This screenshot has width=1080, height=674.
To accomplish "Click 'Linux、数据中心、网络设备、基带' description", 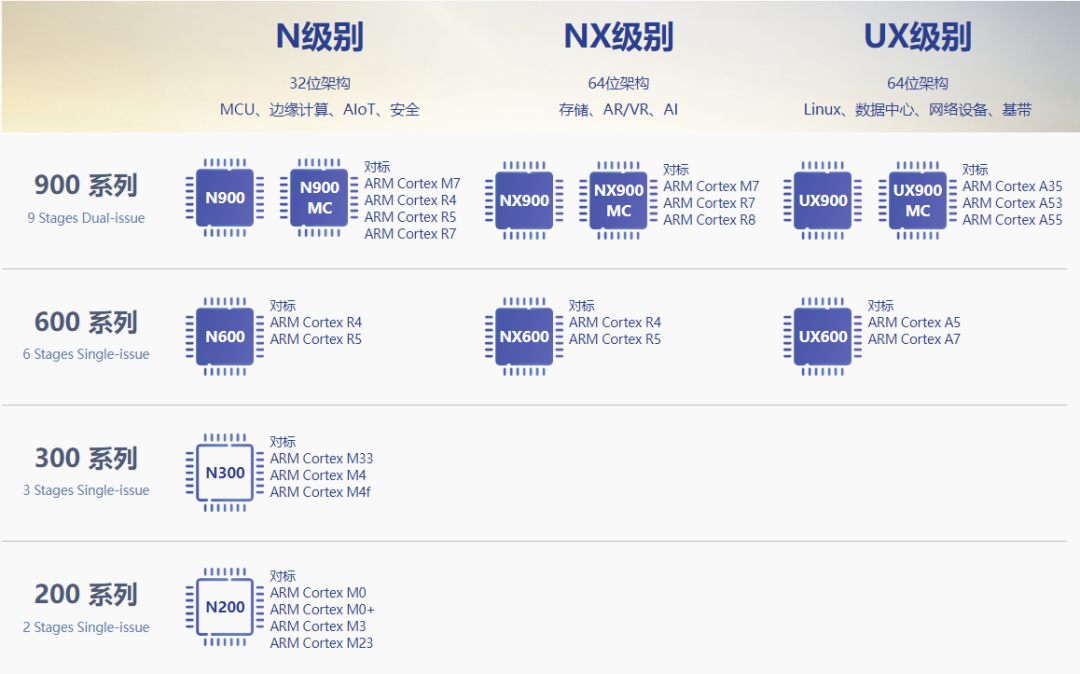I will [917, 109].
